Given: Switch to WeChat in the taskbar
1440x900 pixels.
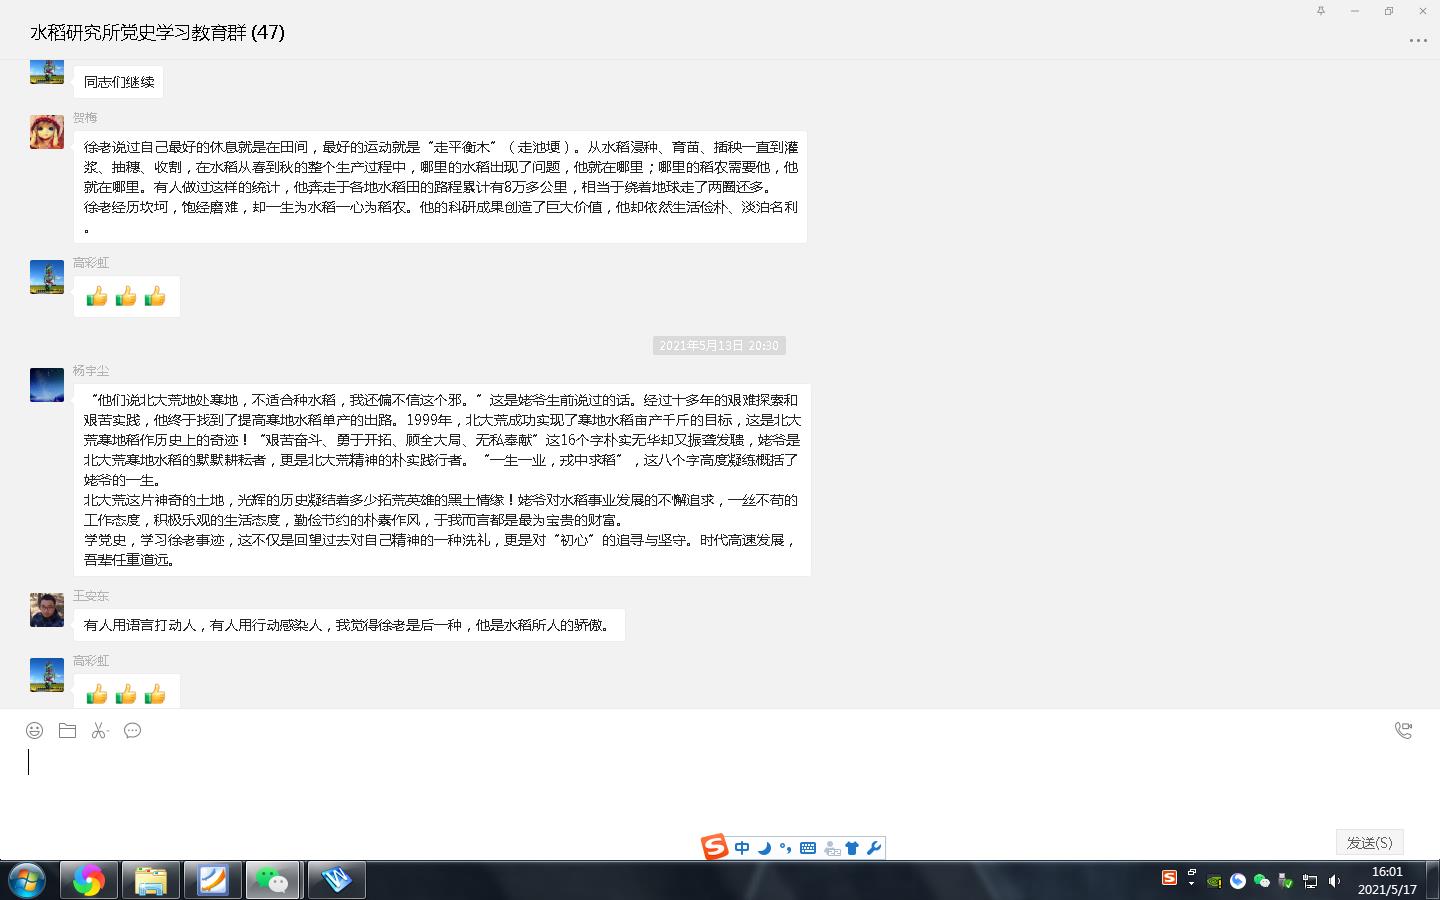Looking at the screenshot, I should point(273,880).
